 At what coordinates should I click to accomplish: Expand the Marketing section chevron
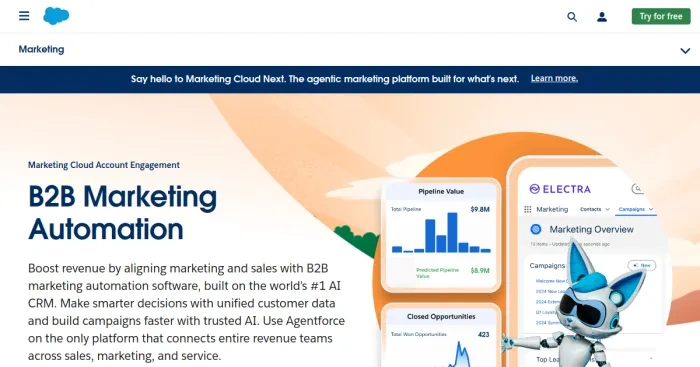(x=685, y=50)
